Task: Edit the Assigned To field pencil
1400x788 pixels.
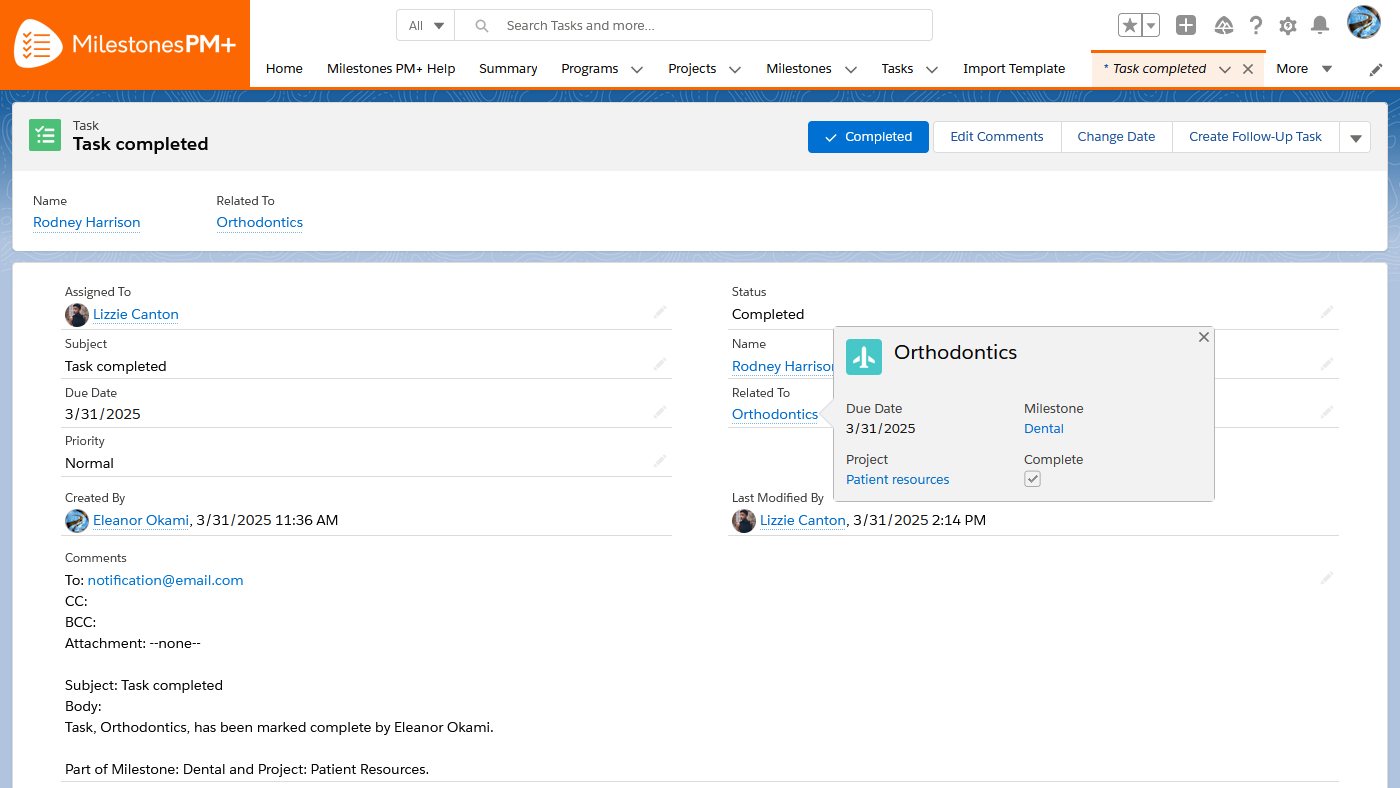Action: pos(660,313)
